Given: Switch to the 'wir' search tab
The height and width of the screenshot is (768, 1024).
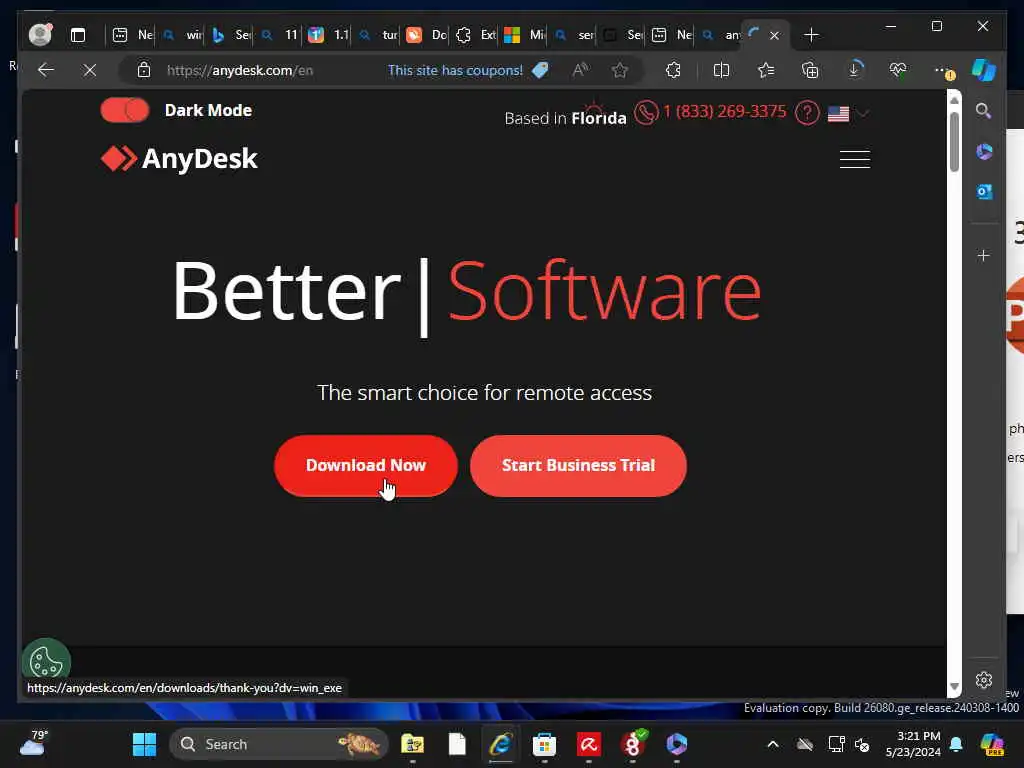Looking at the screenshot, I should point(182,35).
